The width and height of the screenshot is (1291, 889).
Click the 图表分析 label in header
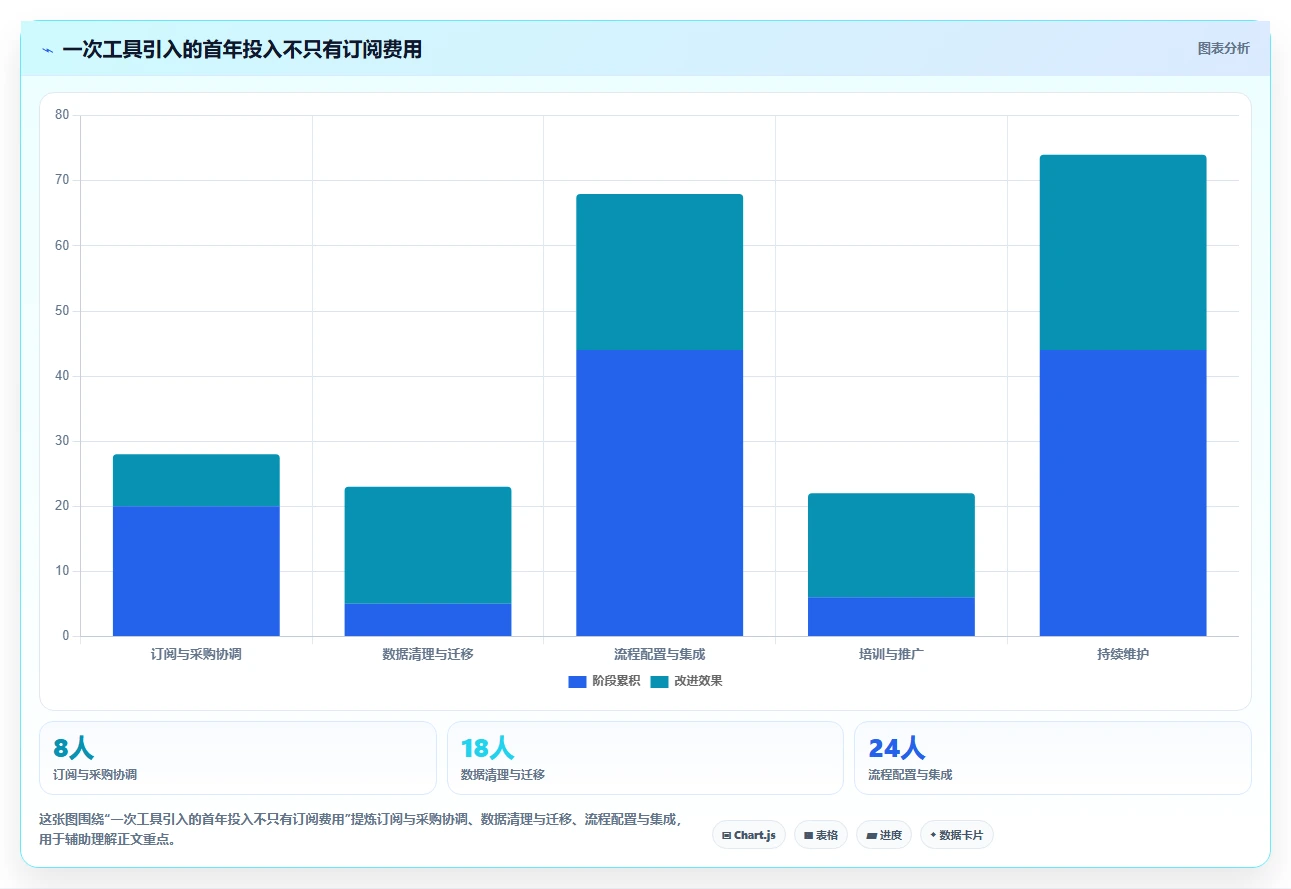pos(1223,48)
